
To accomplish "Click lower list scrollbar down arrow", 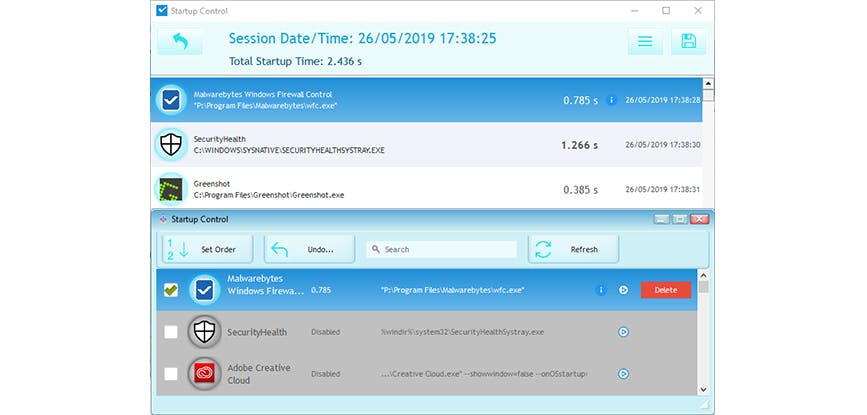I will (703, 390).
